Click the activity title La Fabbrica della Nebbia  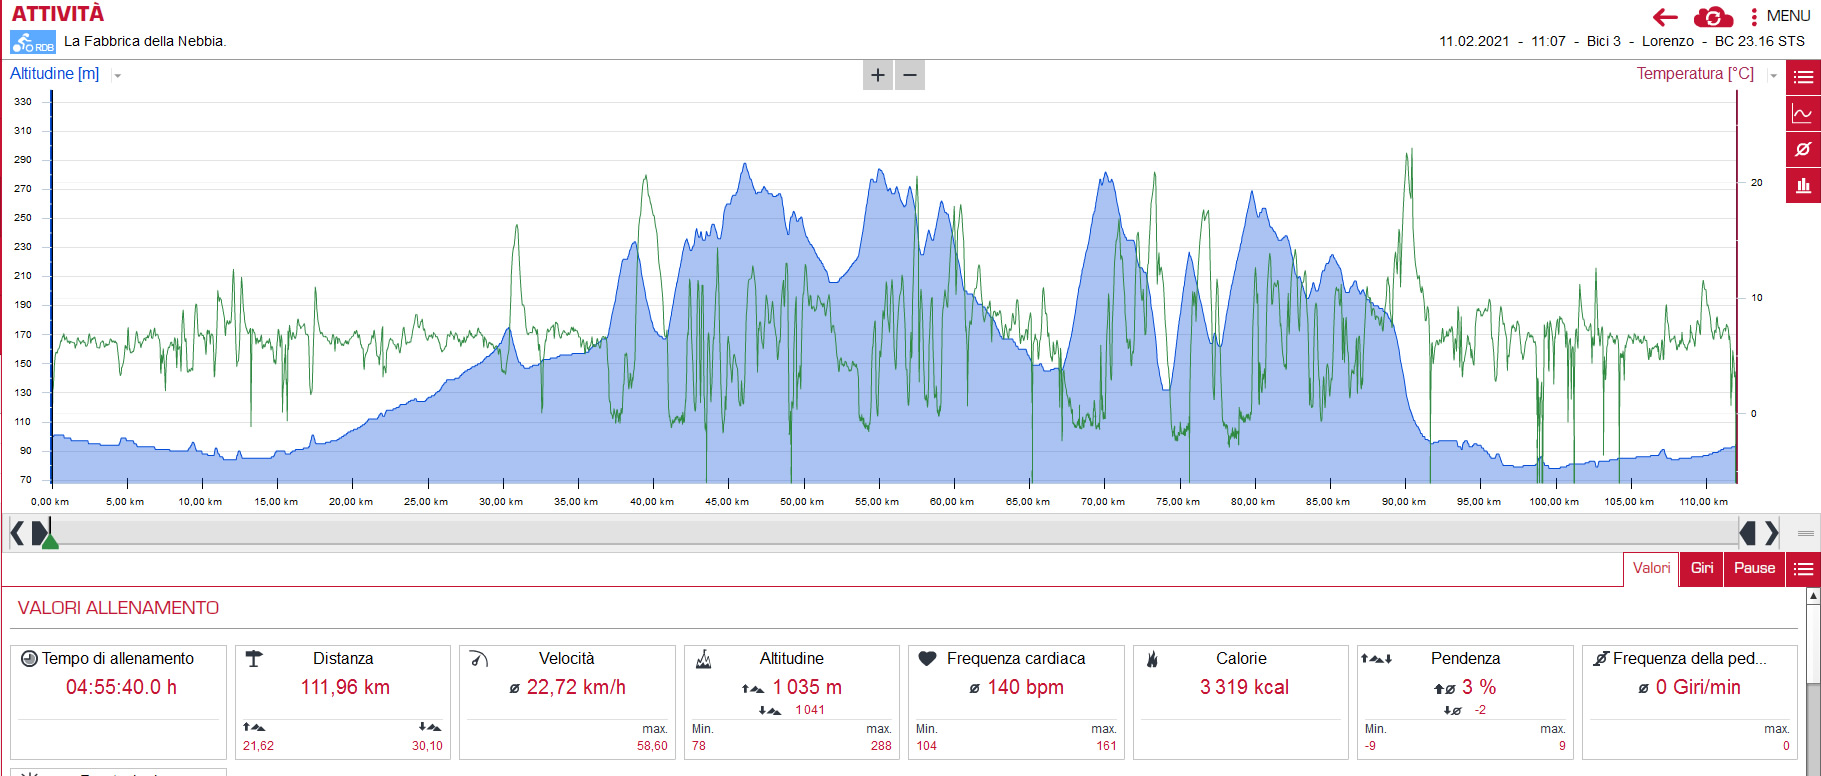pyautogui.click(x=145, y=41)
